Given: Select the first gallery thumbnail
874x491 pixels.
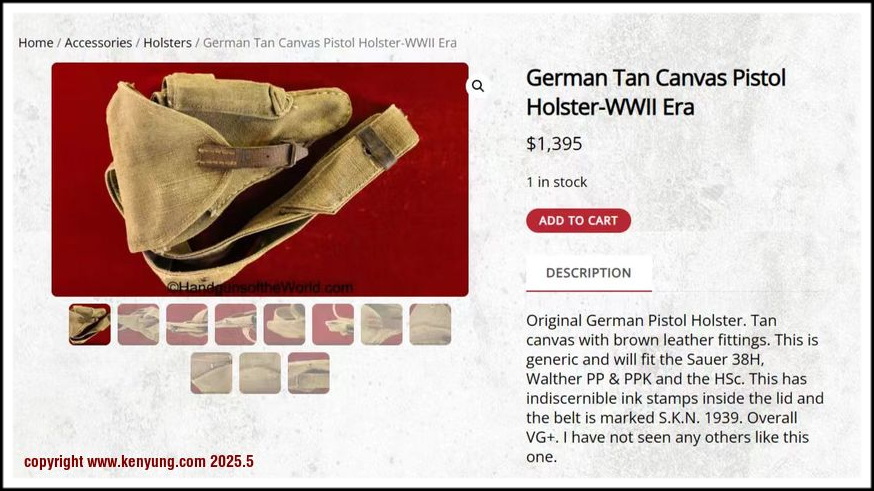Looking at the screenshot, I should pyautogui.click(x=90, y=324).
